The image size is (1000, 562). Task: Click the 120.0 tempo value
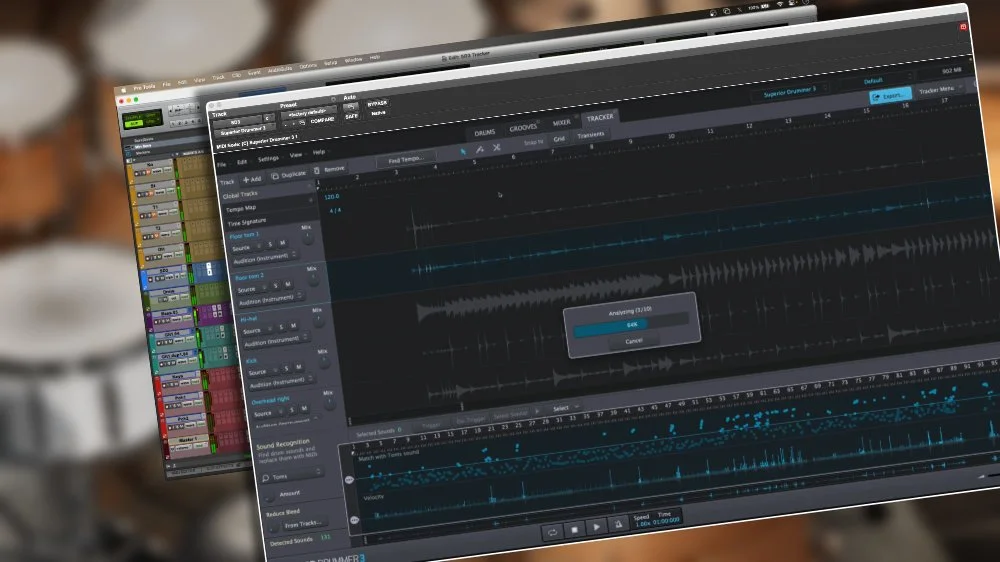point(332,196)
